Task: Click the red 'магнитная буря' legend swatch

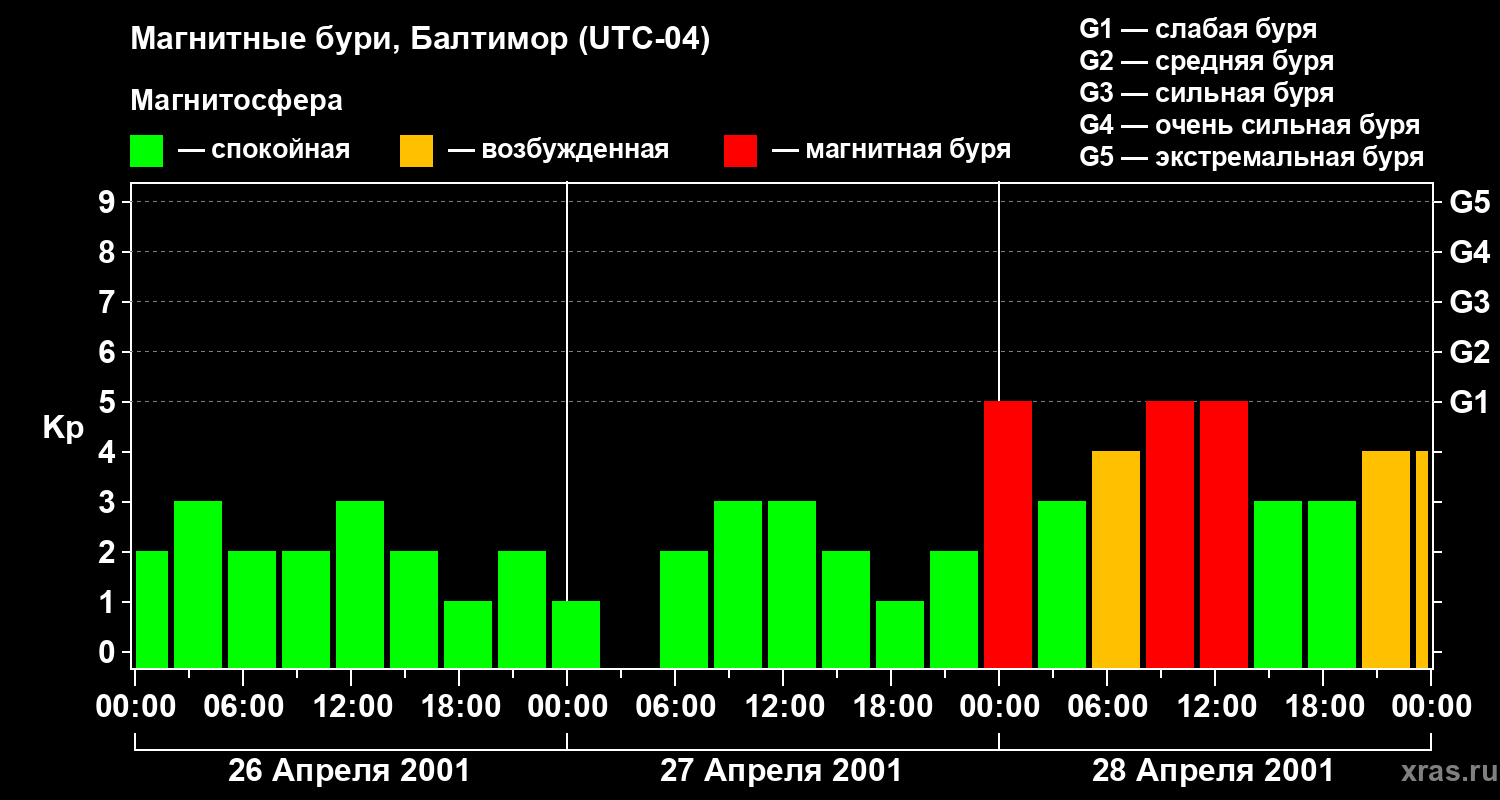Action: [740, 151]
